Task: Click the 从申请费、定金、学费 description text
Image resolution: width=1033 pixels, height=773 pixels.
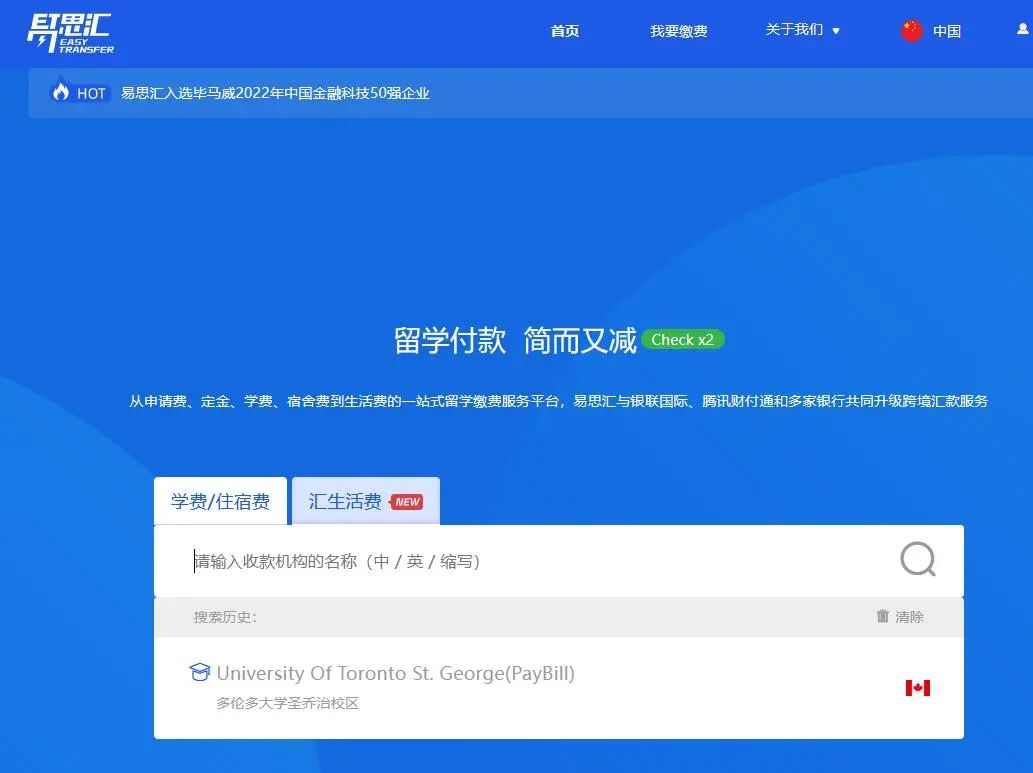Action: (x=559, y=401)
